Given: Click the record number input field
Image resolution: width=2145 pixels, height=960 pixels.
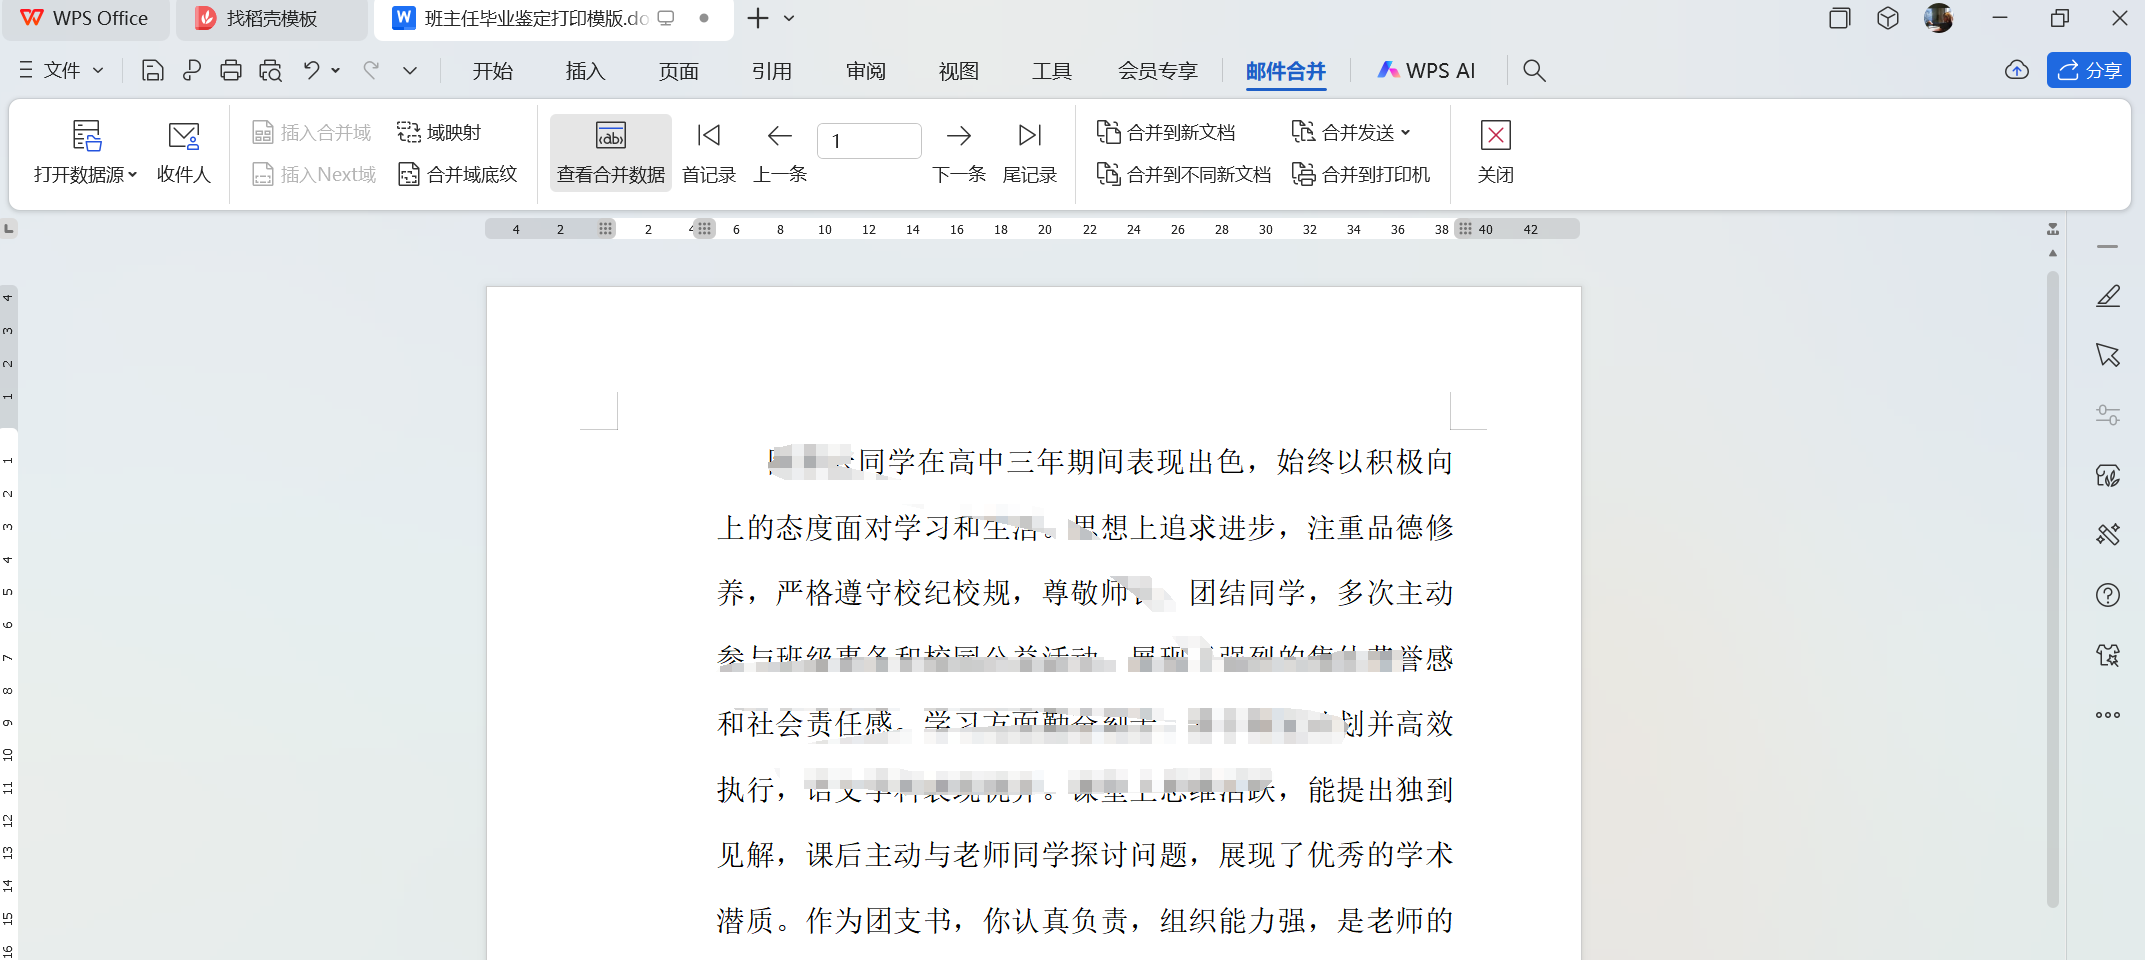Looking at the screenshot, I should (x=868, y=141).
